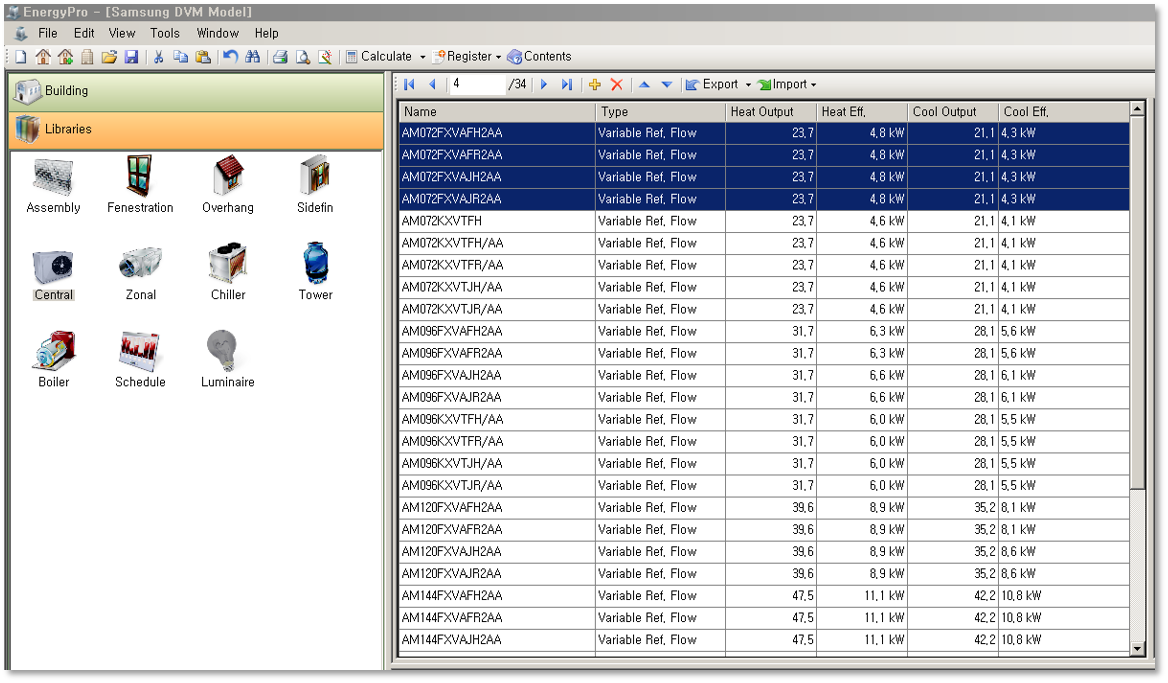Open the Calculate dropdown arrow

point(422,57)
